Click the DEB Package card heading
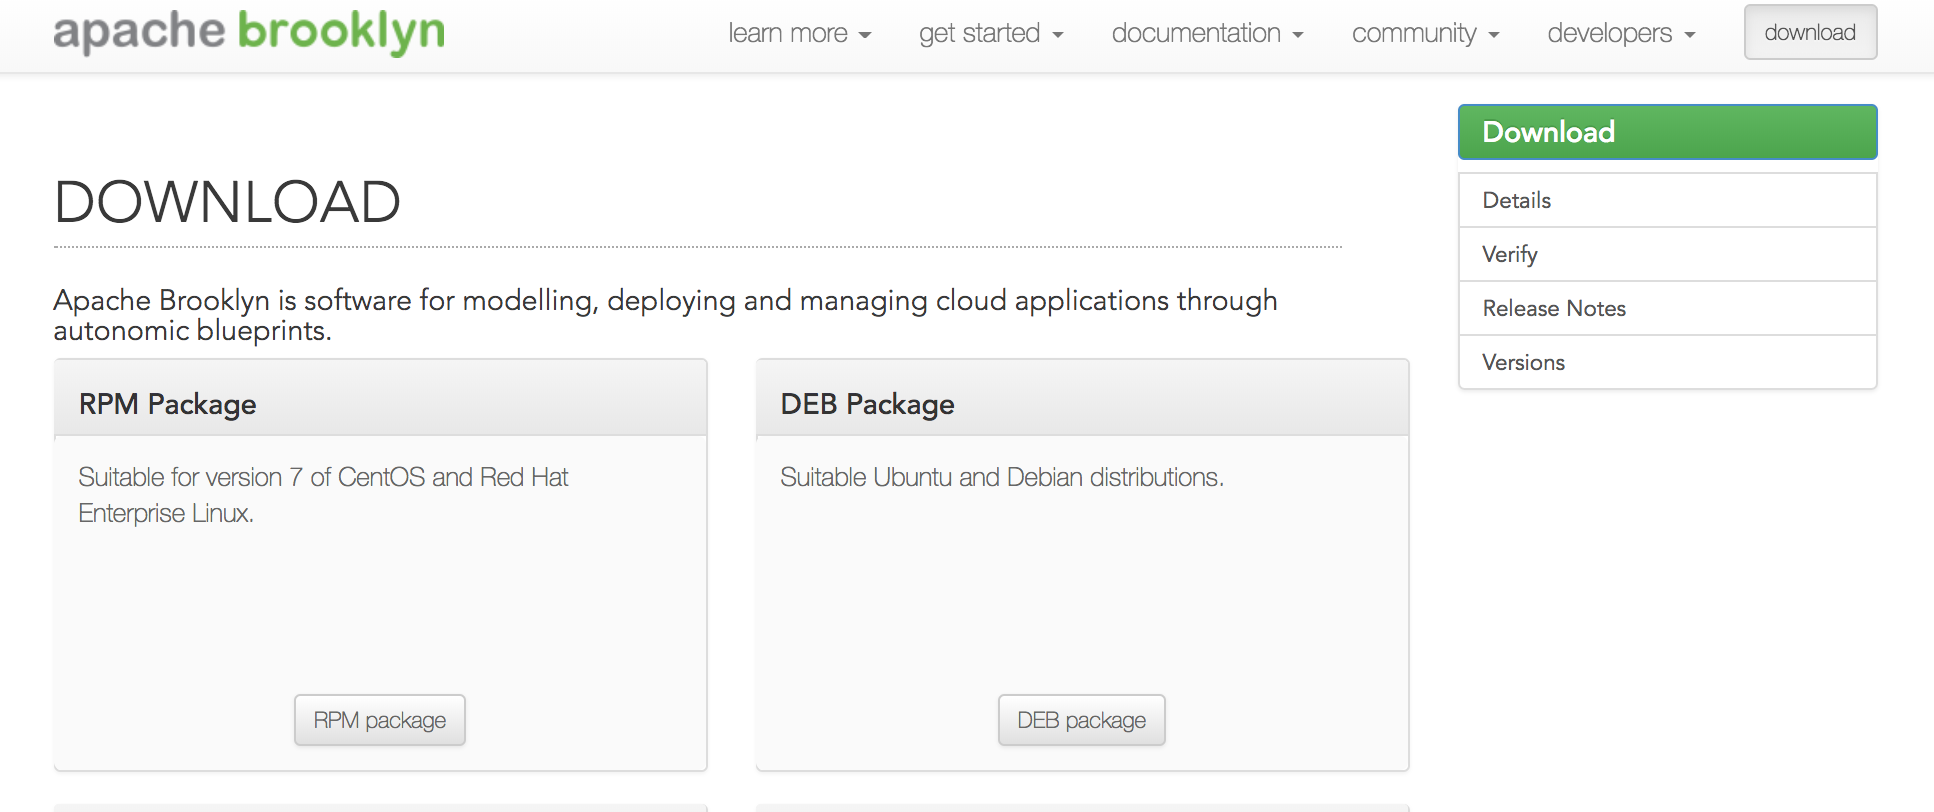This screenshot has height=812, width=1934. click(867, 404)
